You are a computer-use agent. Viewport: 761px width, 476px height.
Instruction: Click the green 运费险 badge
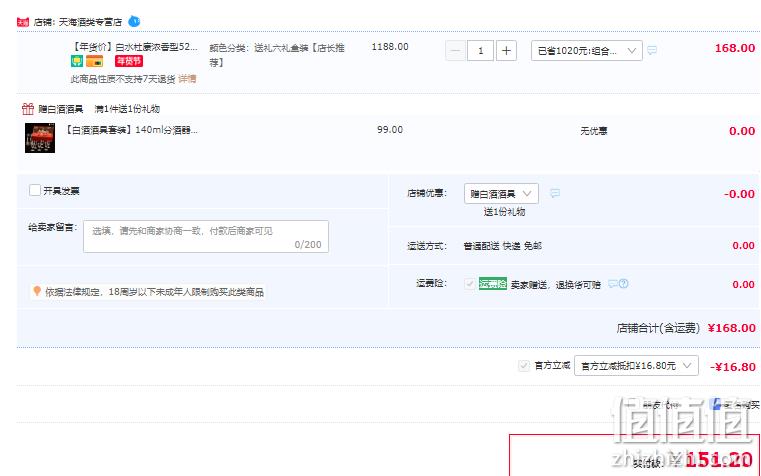493,284
